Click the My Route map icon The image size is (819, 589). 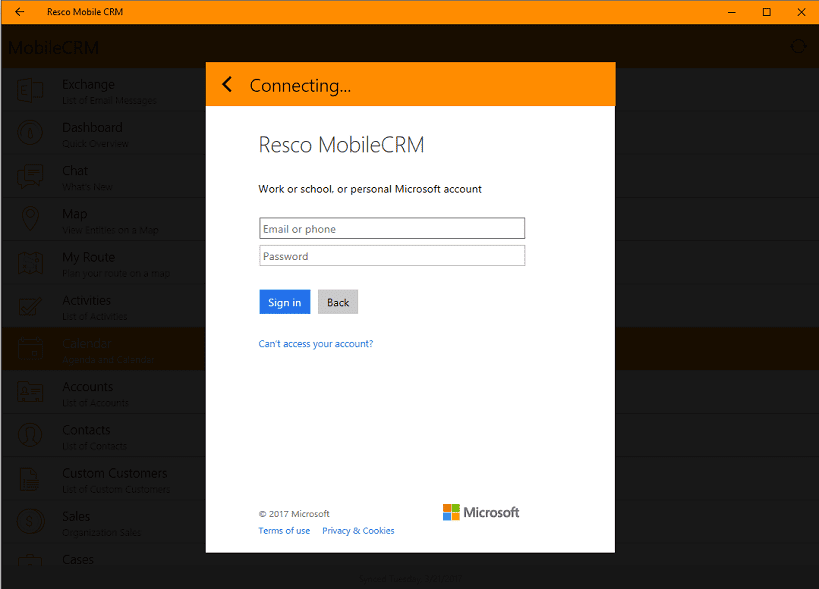click(x=30, y=263)
